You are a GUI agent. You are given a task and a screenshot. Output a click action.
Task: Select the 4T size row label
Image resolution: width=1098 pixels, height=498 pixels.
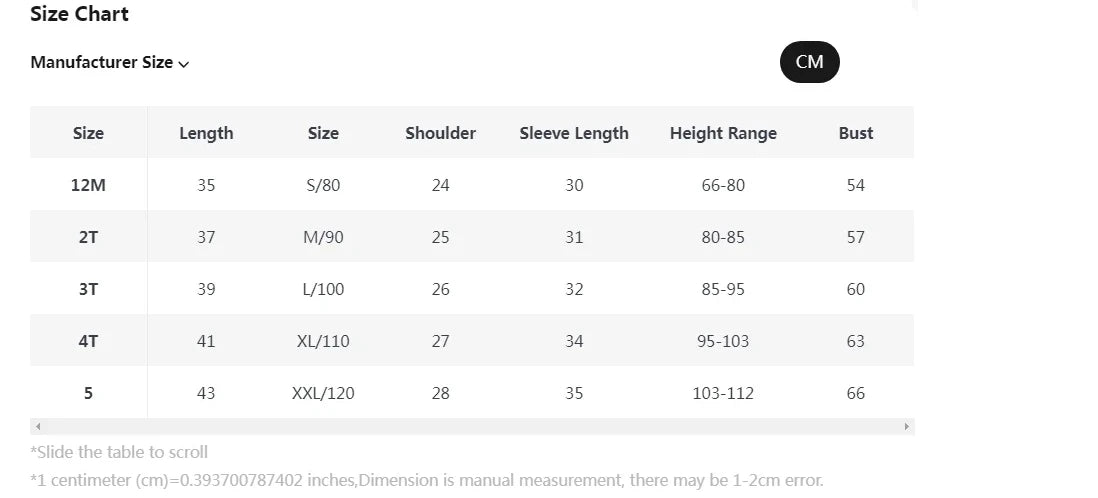pos(88,341)
